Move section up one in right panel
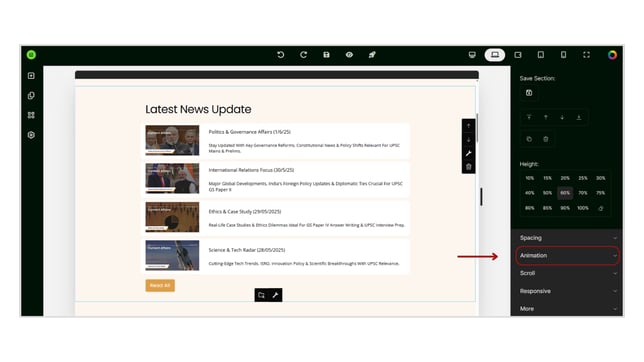This screenshot has height=362, width=644. [546, 117]
